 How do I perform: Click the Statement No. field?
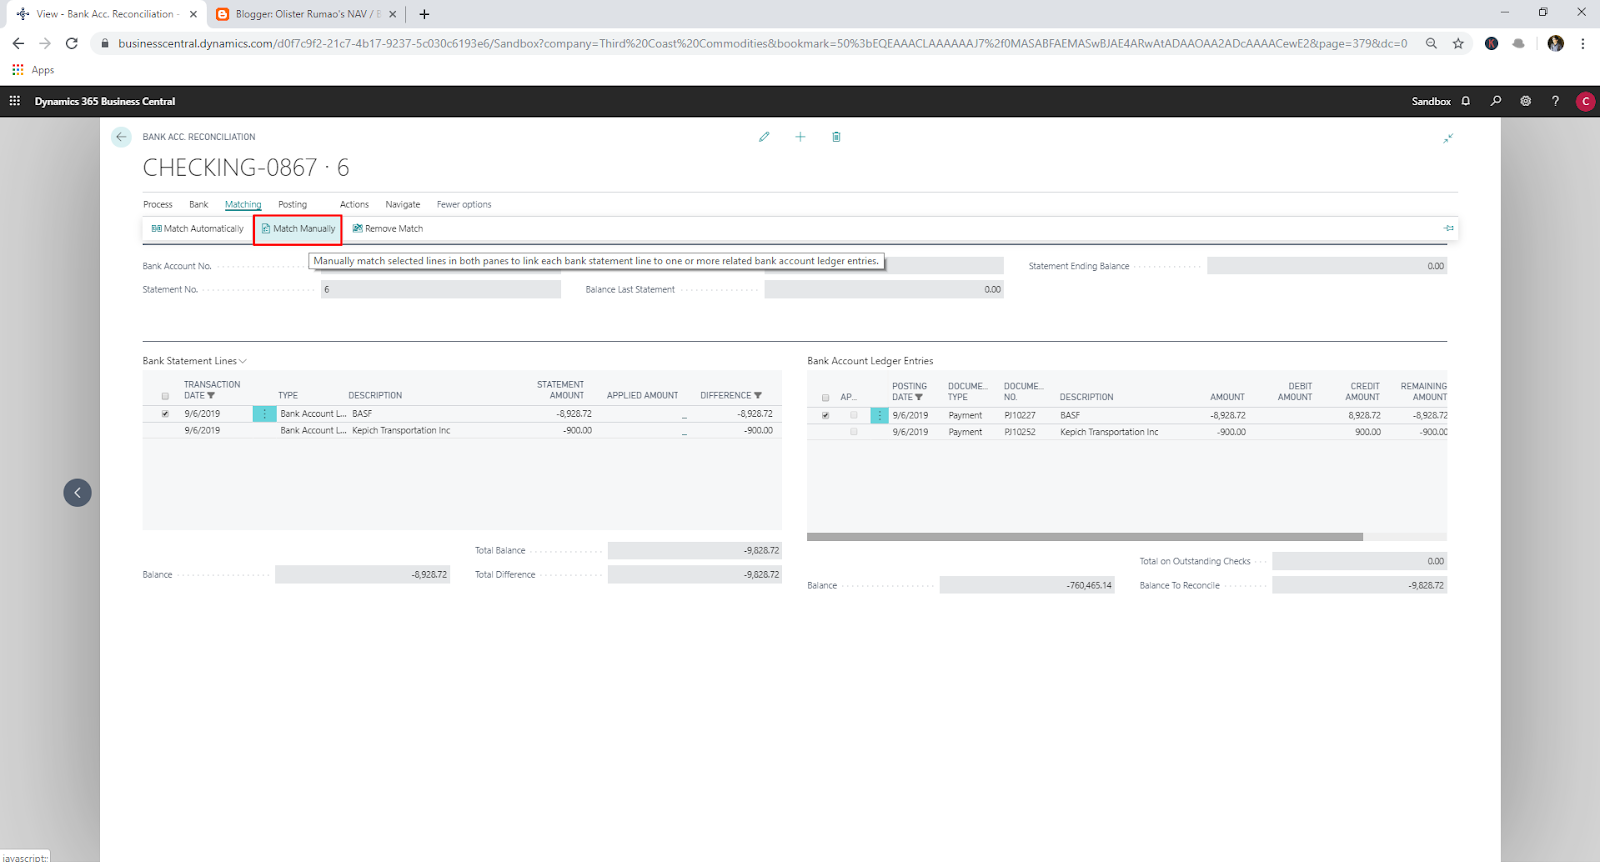(x=441, y=290)
